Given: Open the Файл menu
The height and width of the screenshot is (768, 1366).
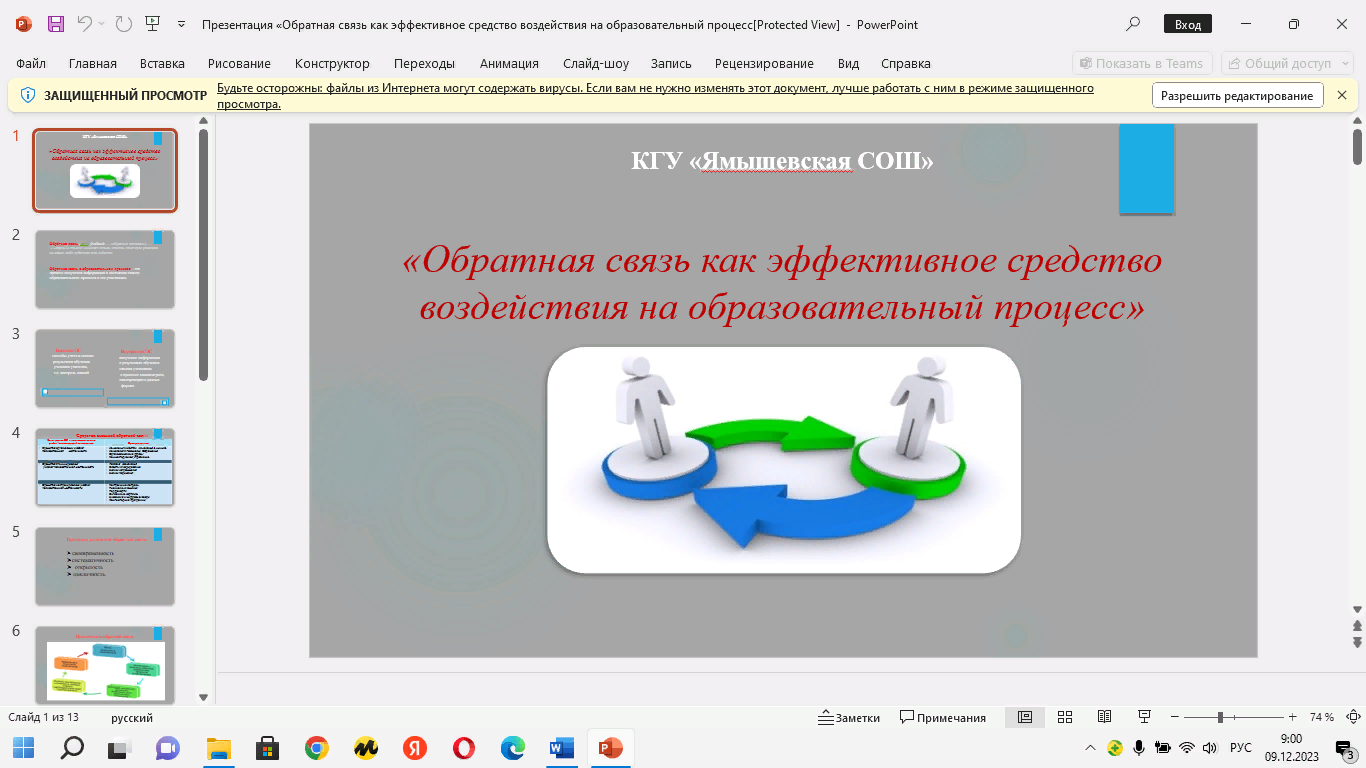Looking at the screenshot, I should coord(31,63).
